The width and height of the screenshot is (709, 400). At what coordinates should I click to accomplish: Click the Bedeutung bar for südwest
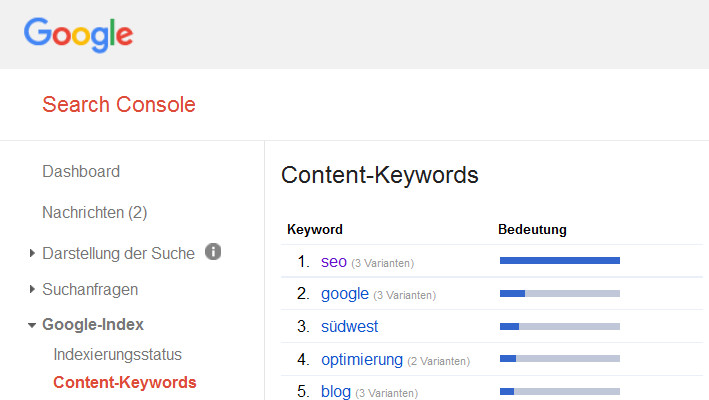pos(559,327)
